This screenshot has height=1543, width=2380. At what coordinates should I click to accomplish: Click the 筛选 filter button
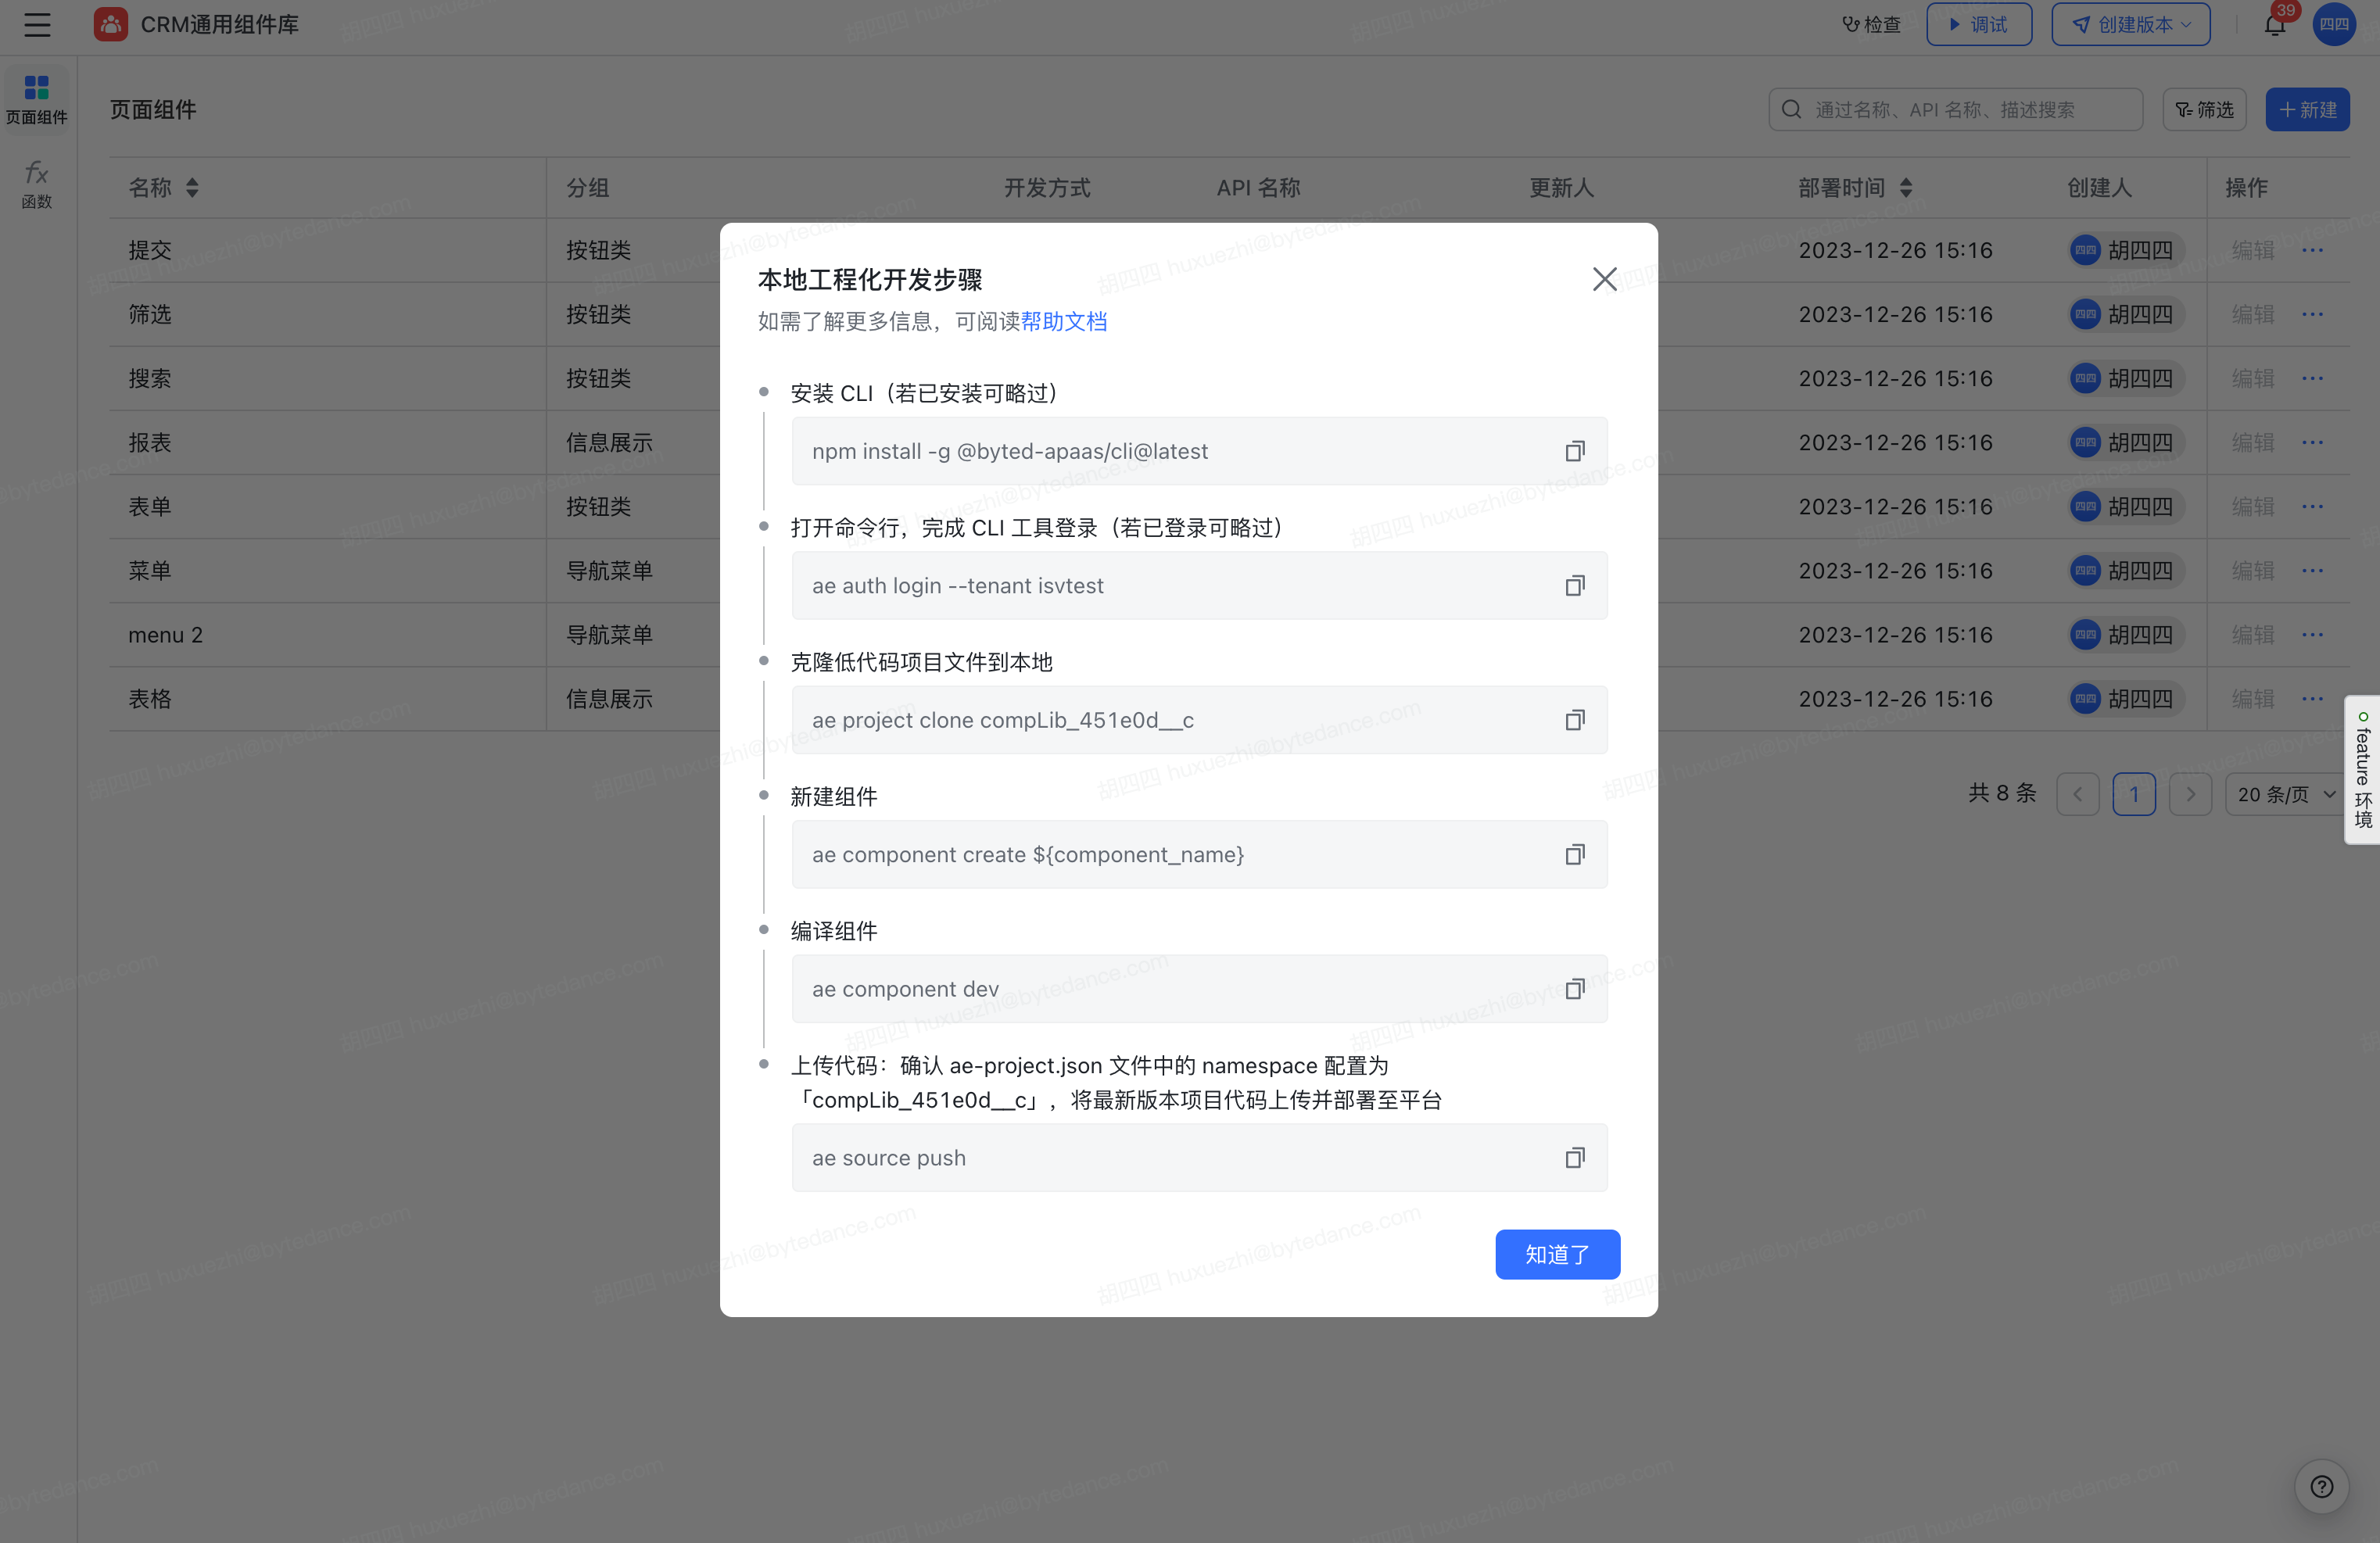2204,110
